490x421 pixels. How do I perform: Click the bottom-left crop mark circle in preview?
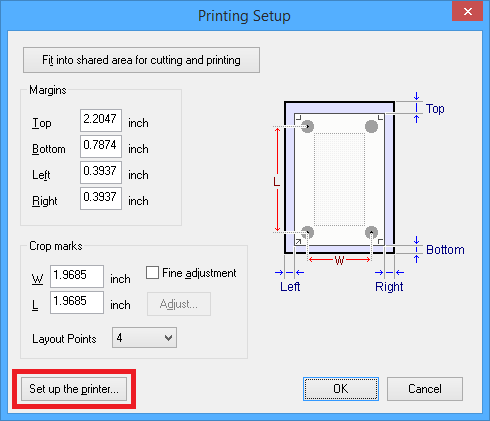tap(307, 232)
